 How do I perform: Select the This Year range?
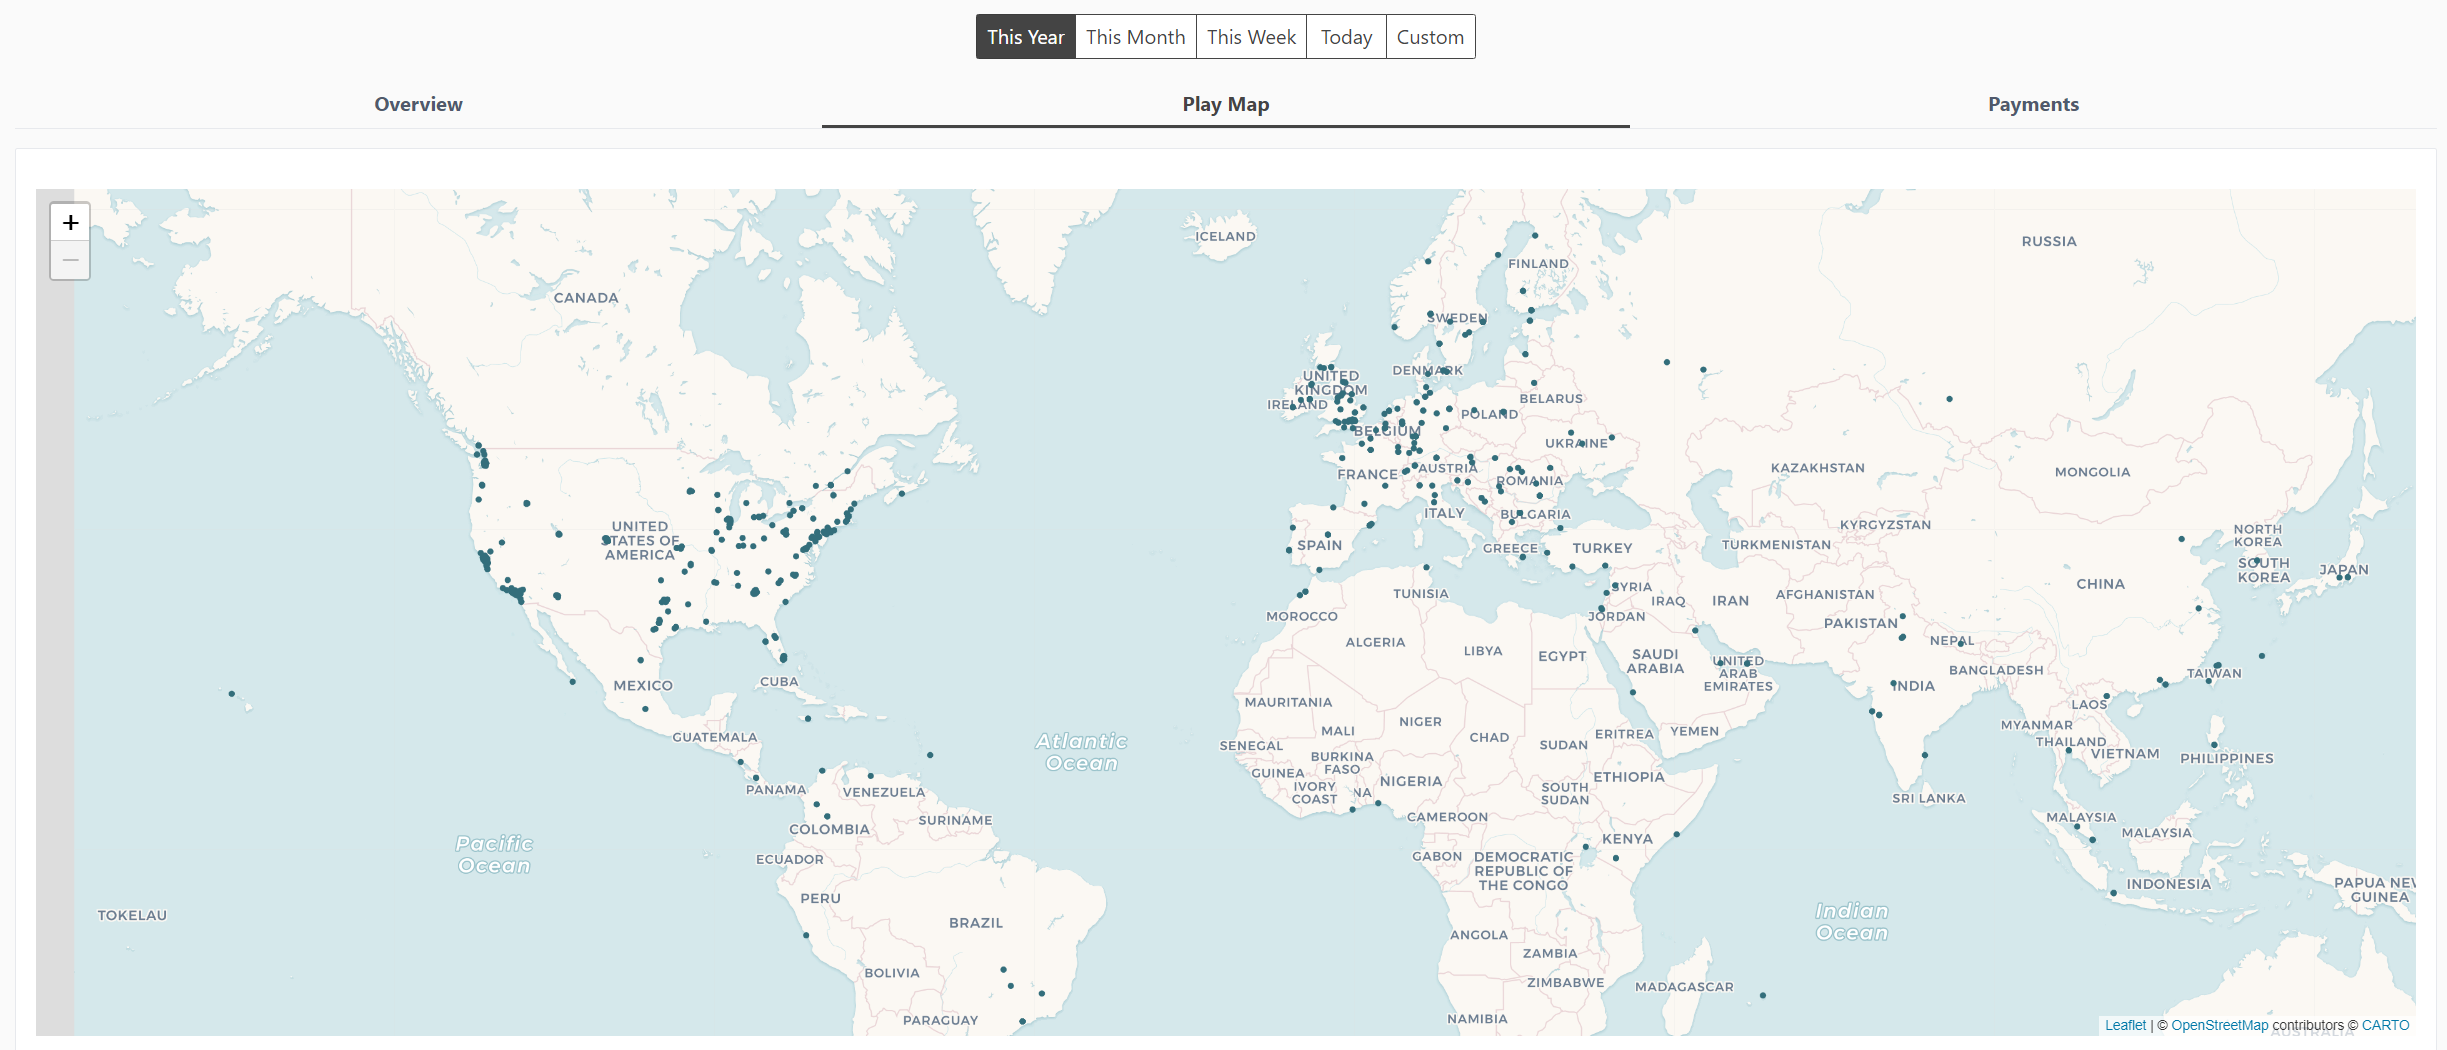pos(1025,37)
